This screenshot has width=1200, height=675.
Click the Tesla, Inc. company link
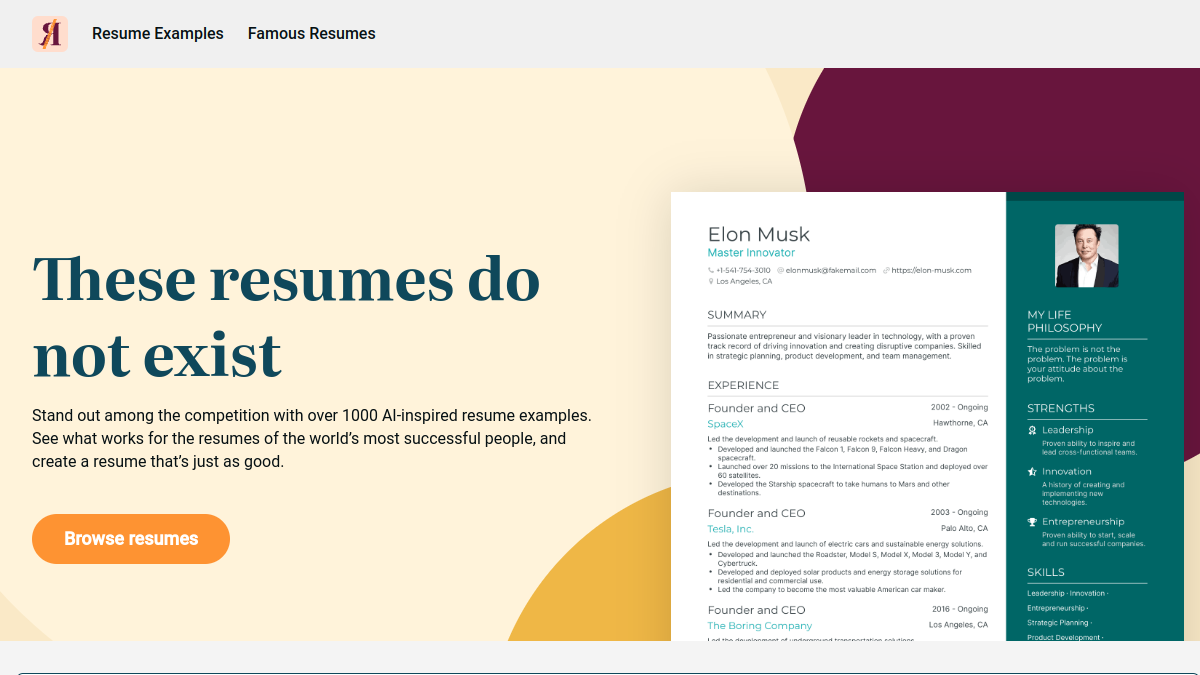pyautogui.click(x=730, y=529)
